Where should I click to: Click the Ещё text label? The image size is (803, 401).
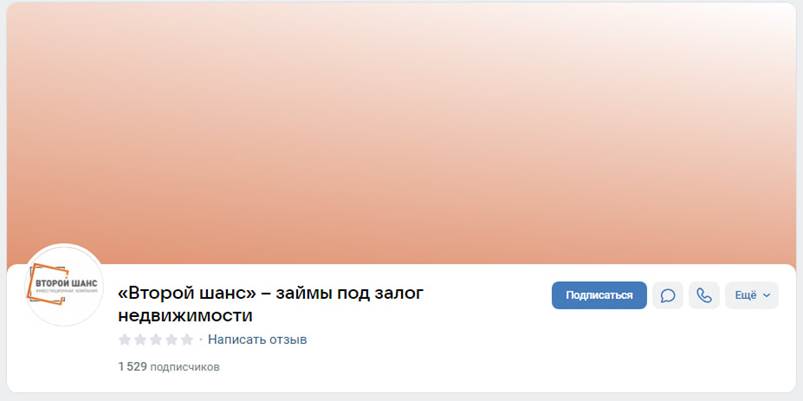(746, 296)
